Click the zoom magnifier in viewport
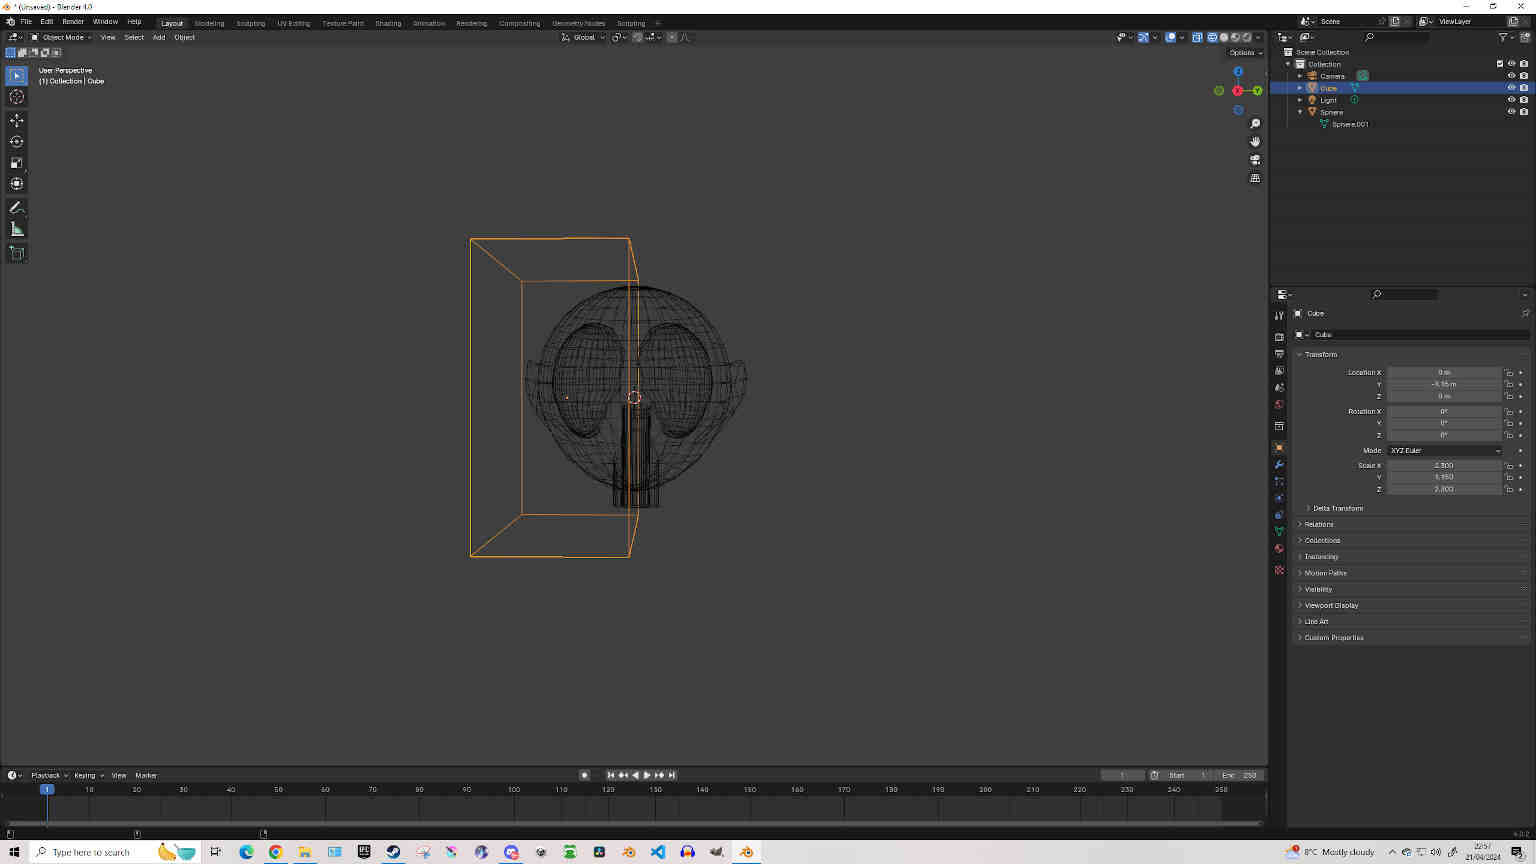Screen dimensions: 1536x864 1255,124
